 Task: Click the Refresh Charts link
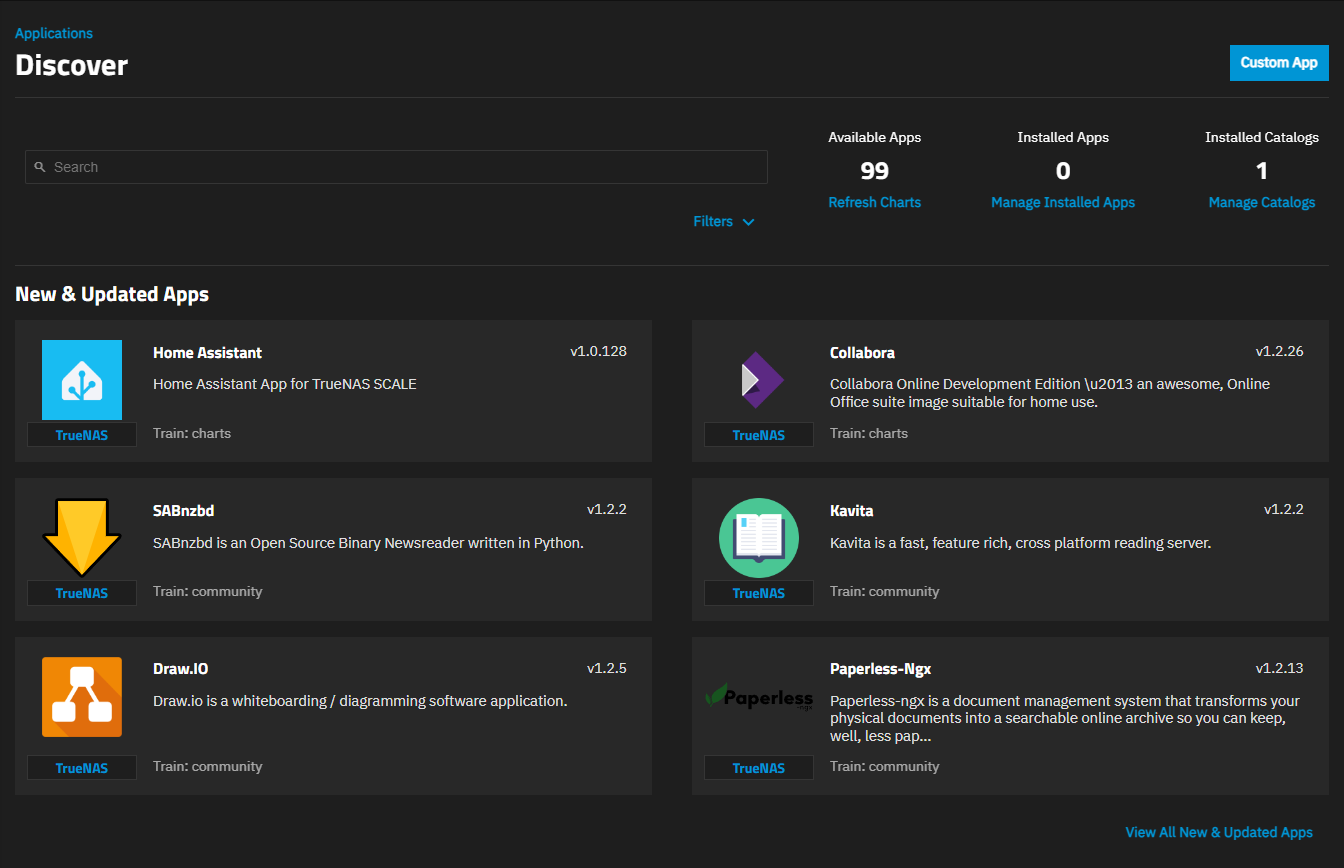coord(875,202)
